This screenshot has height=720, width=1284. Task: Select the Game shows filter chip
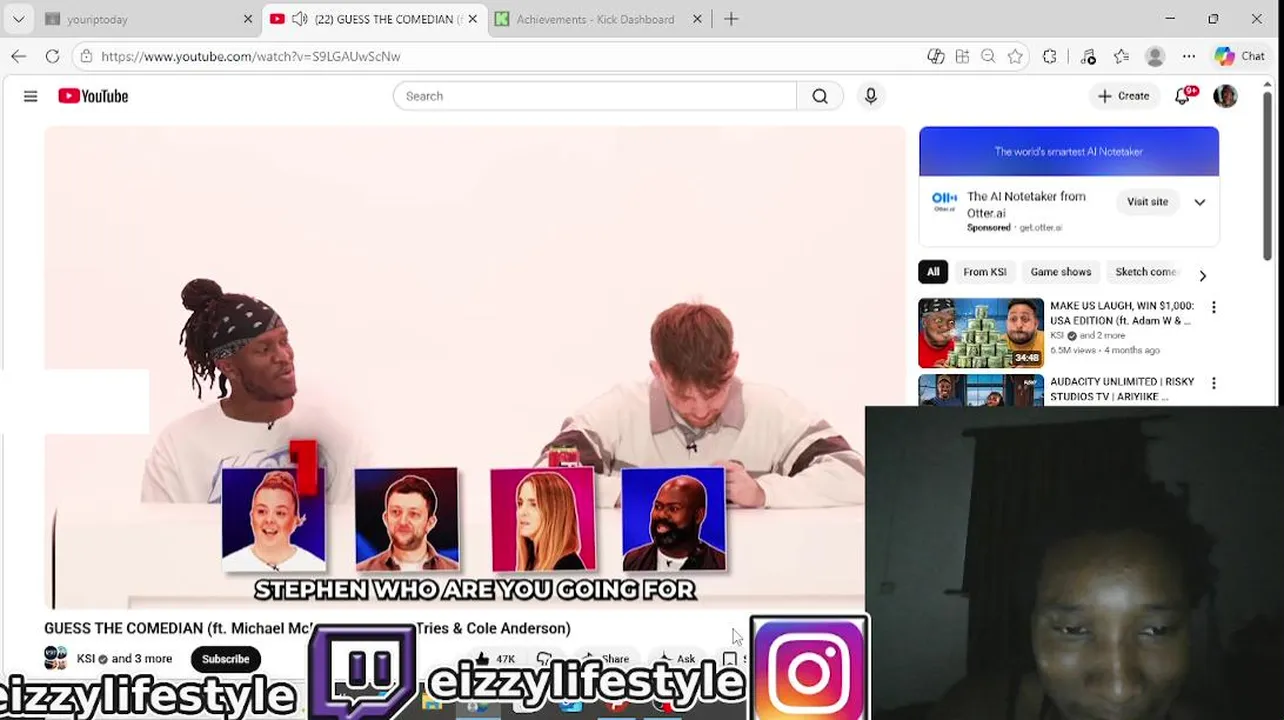coord(1061,272)
